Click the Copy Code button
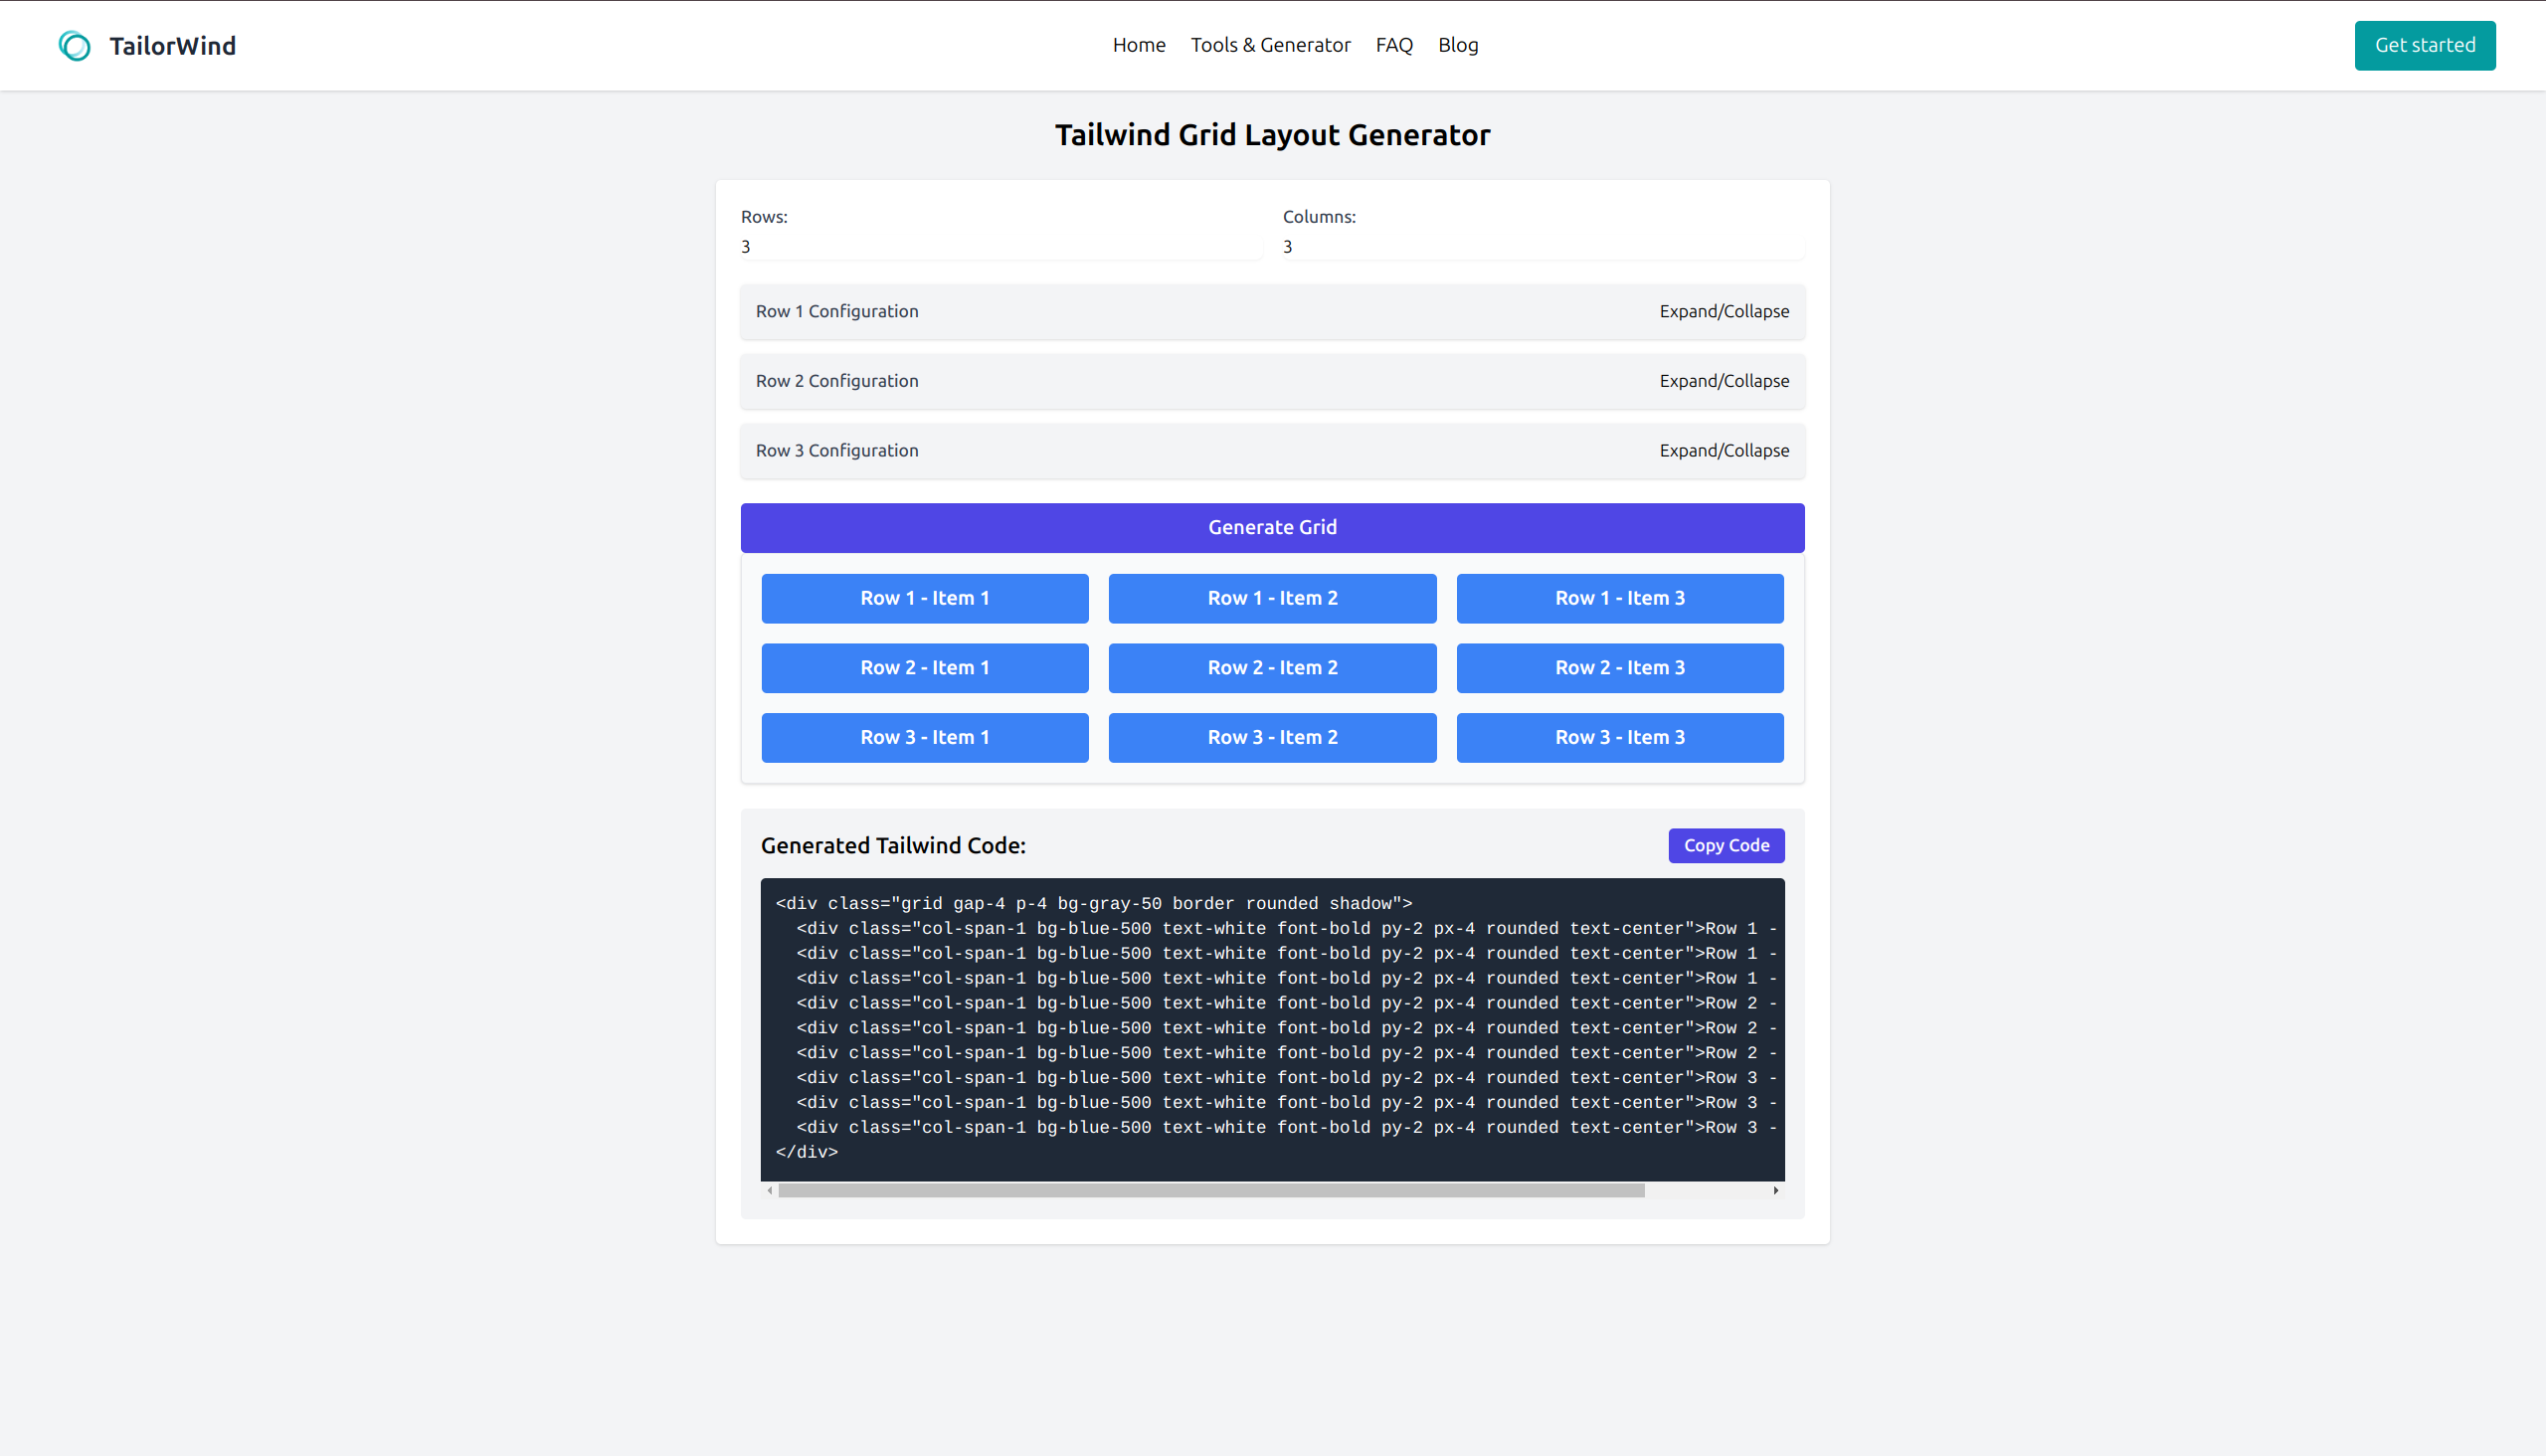Viewport: 2546px width, 1456px height. point(1726,844)
